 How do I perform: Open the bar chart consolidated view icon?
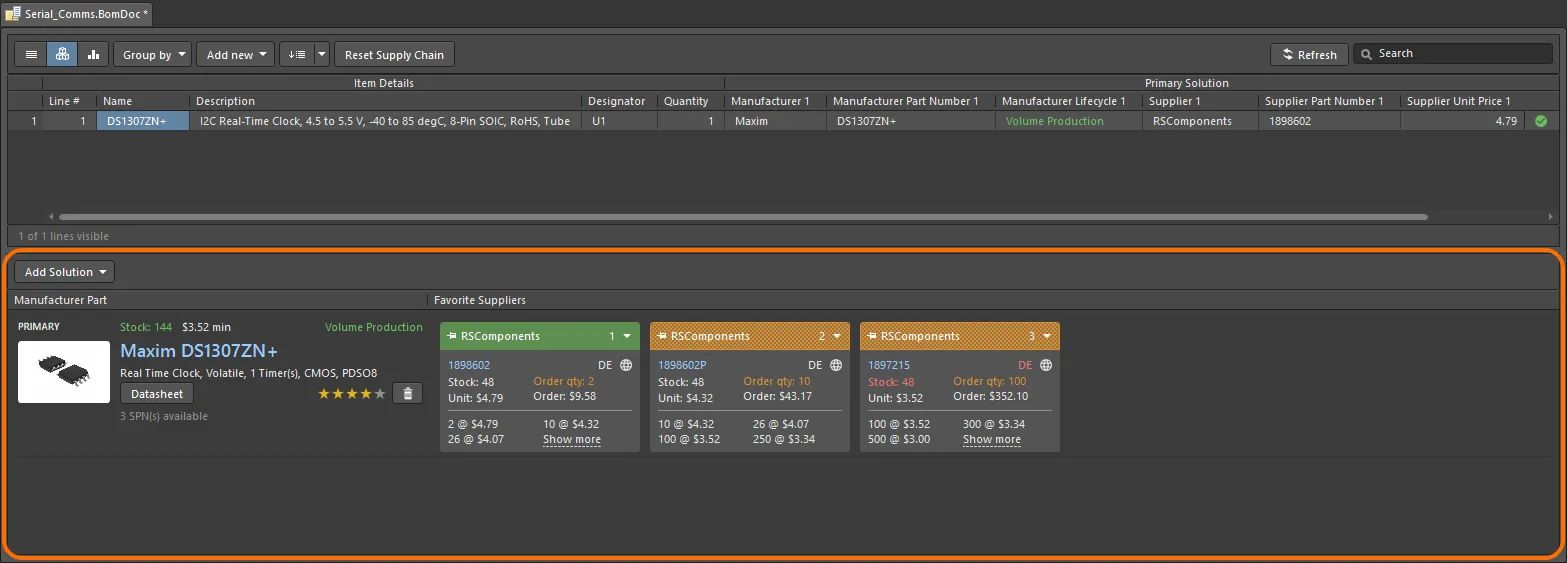[x=93, y=54]
